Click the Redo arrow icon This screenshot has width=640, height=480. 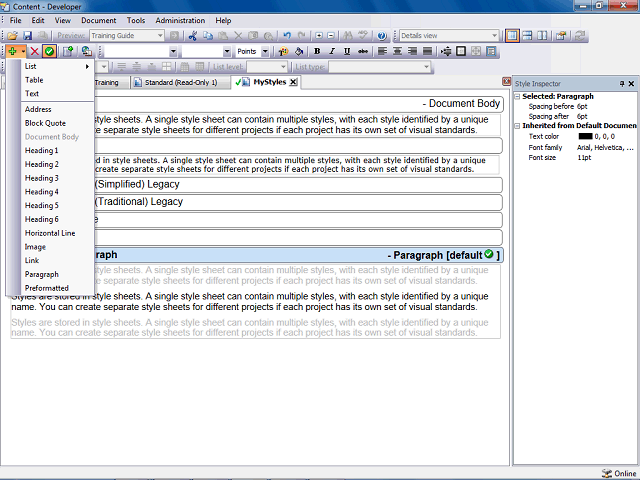click(302, 36)
